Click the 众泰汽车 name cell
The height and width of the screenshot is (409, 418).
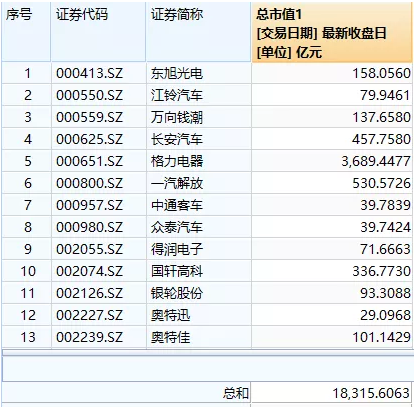point(199,227)
